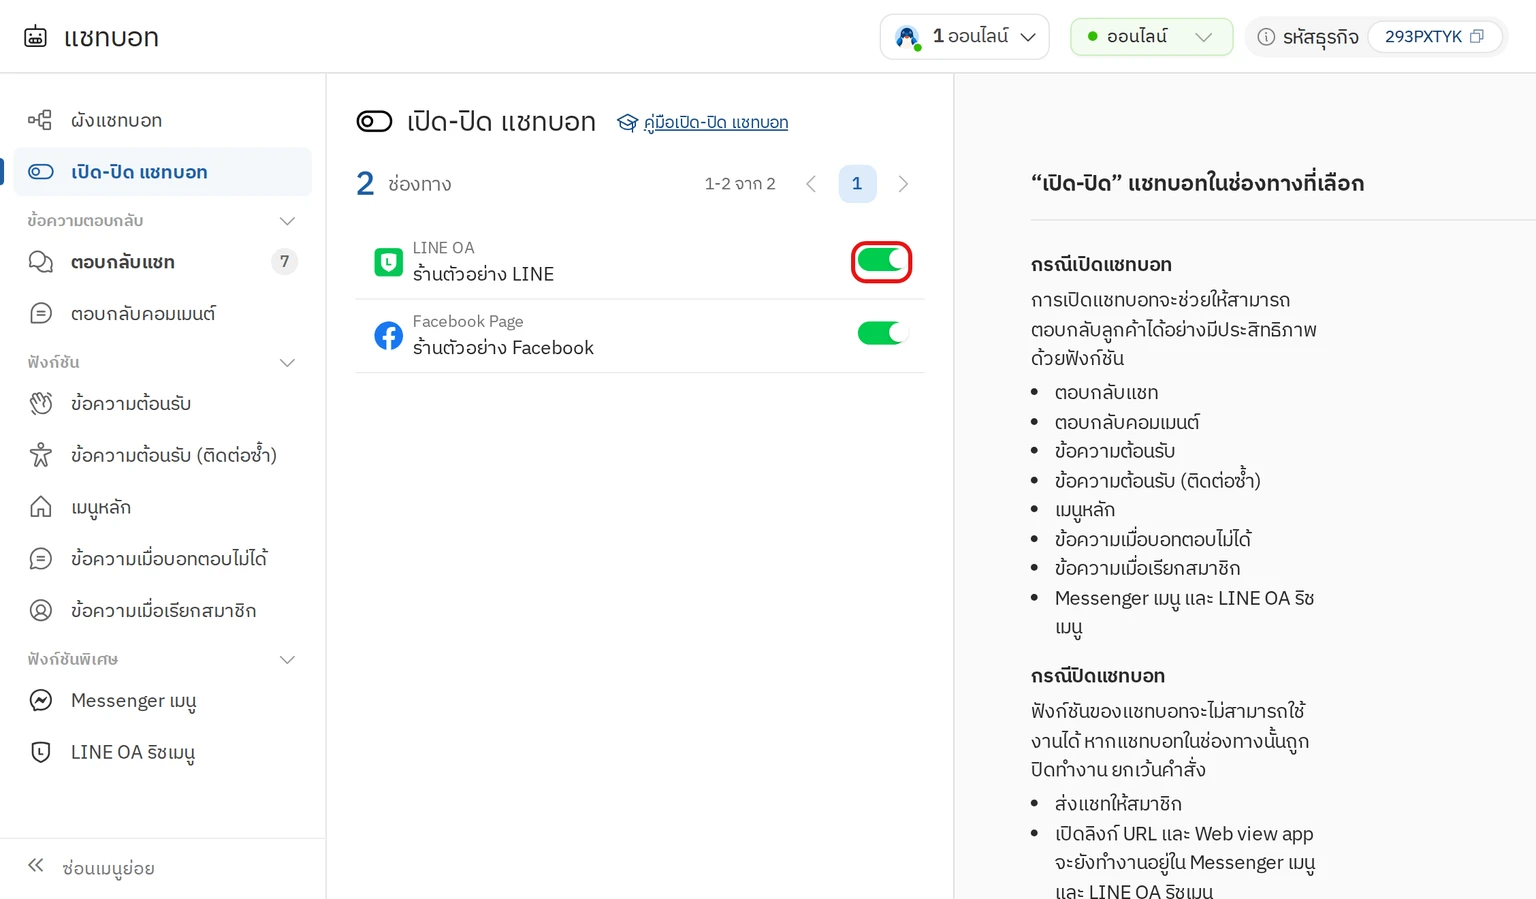Go to next page of channels
Viewport: 1536px width, 899px height.
[x=903, y=184]
